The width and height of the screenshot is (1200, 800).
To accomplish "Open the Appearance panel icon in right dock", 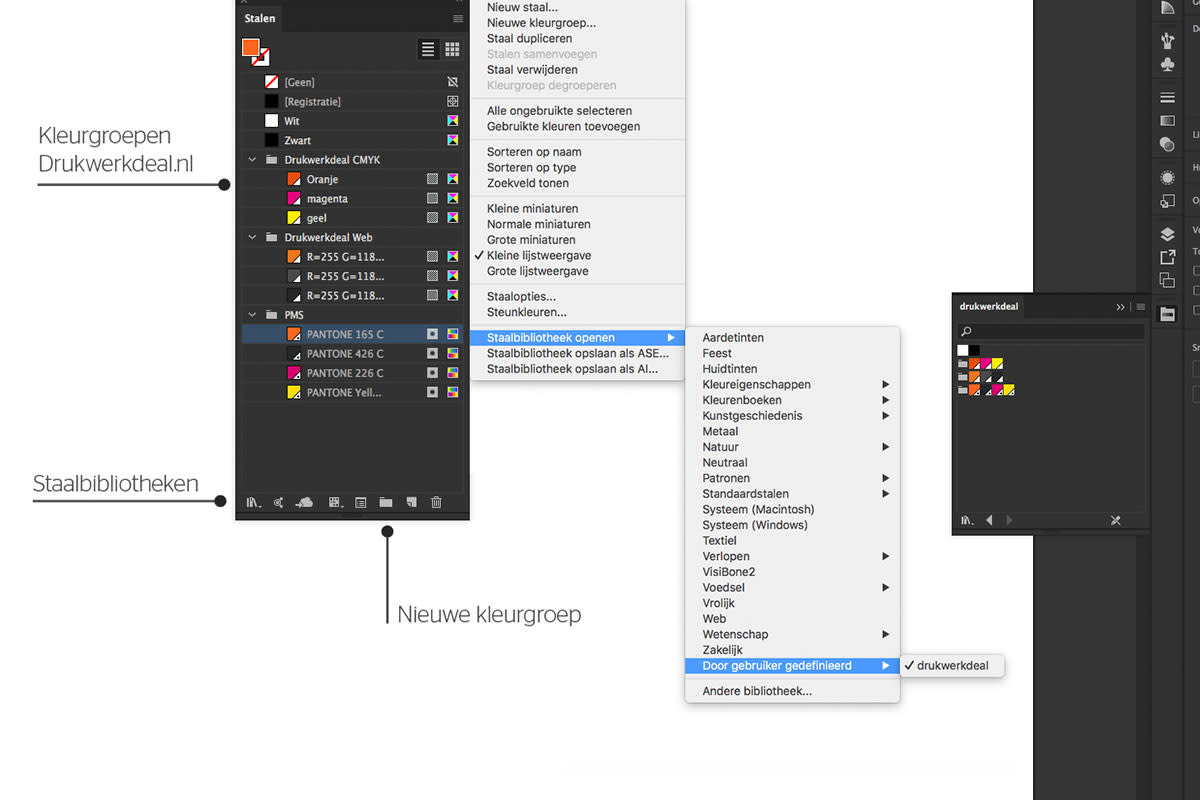I will point(1167,177).
